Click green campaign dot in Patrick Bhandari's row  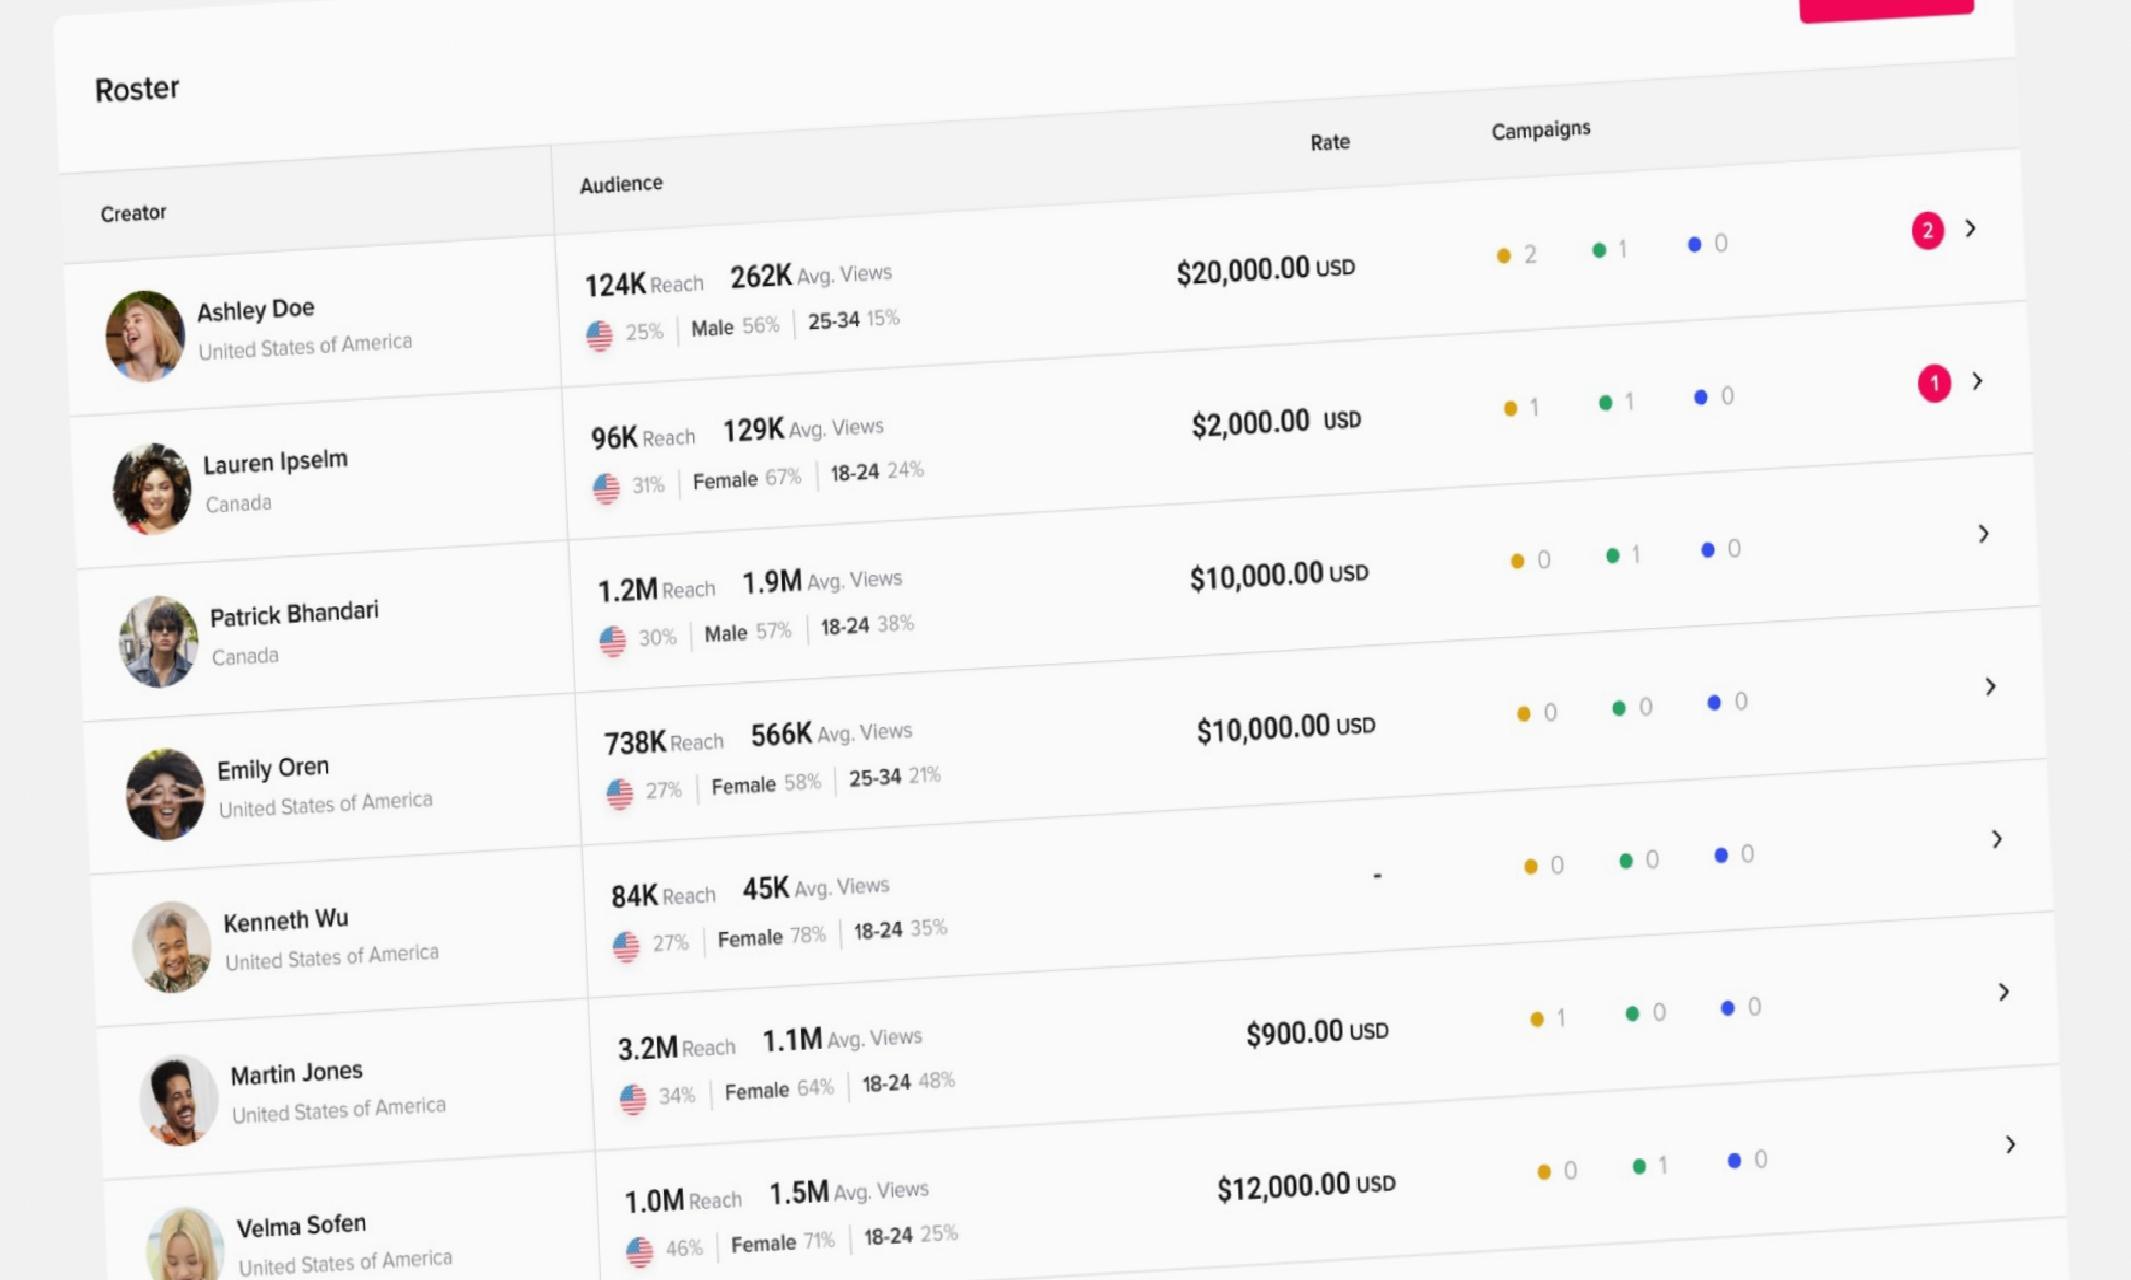1612,555
